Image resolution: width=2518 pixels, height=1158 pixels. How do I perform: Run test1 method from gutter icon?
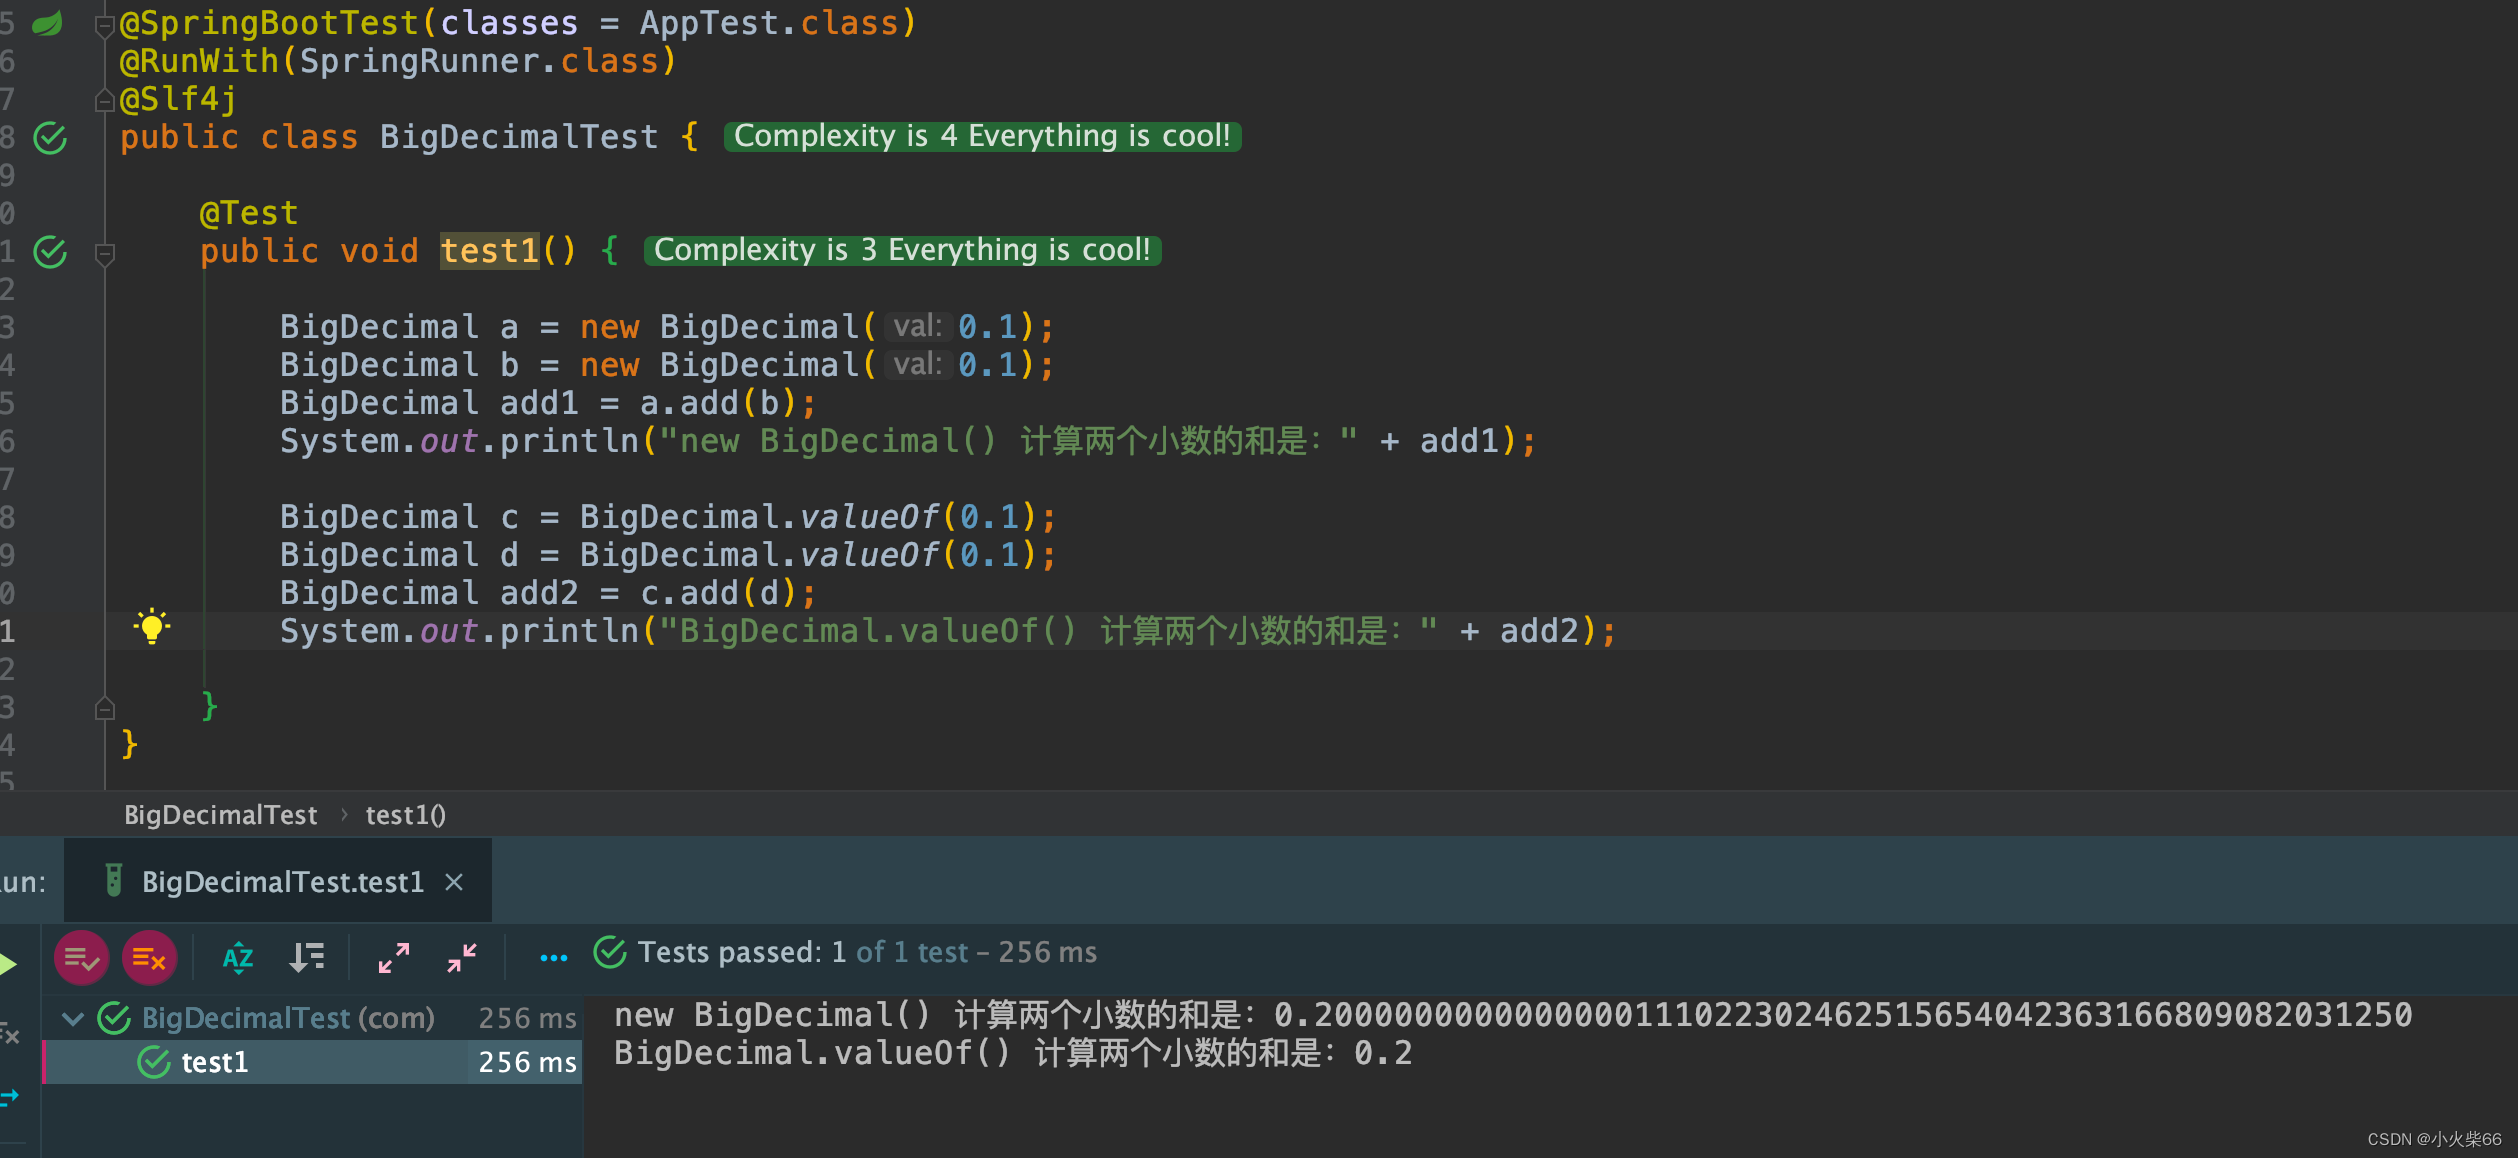(50, 252)
